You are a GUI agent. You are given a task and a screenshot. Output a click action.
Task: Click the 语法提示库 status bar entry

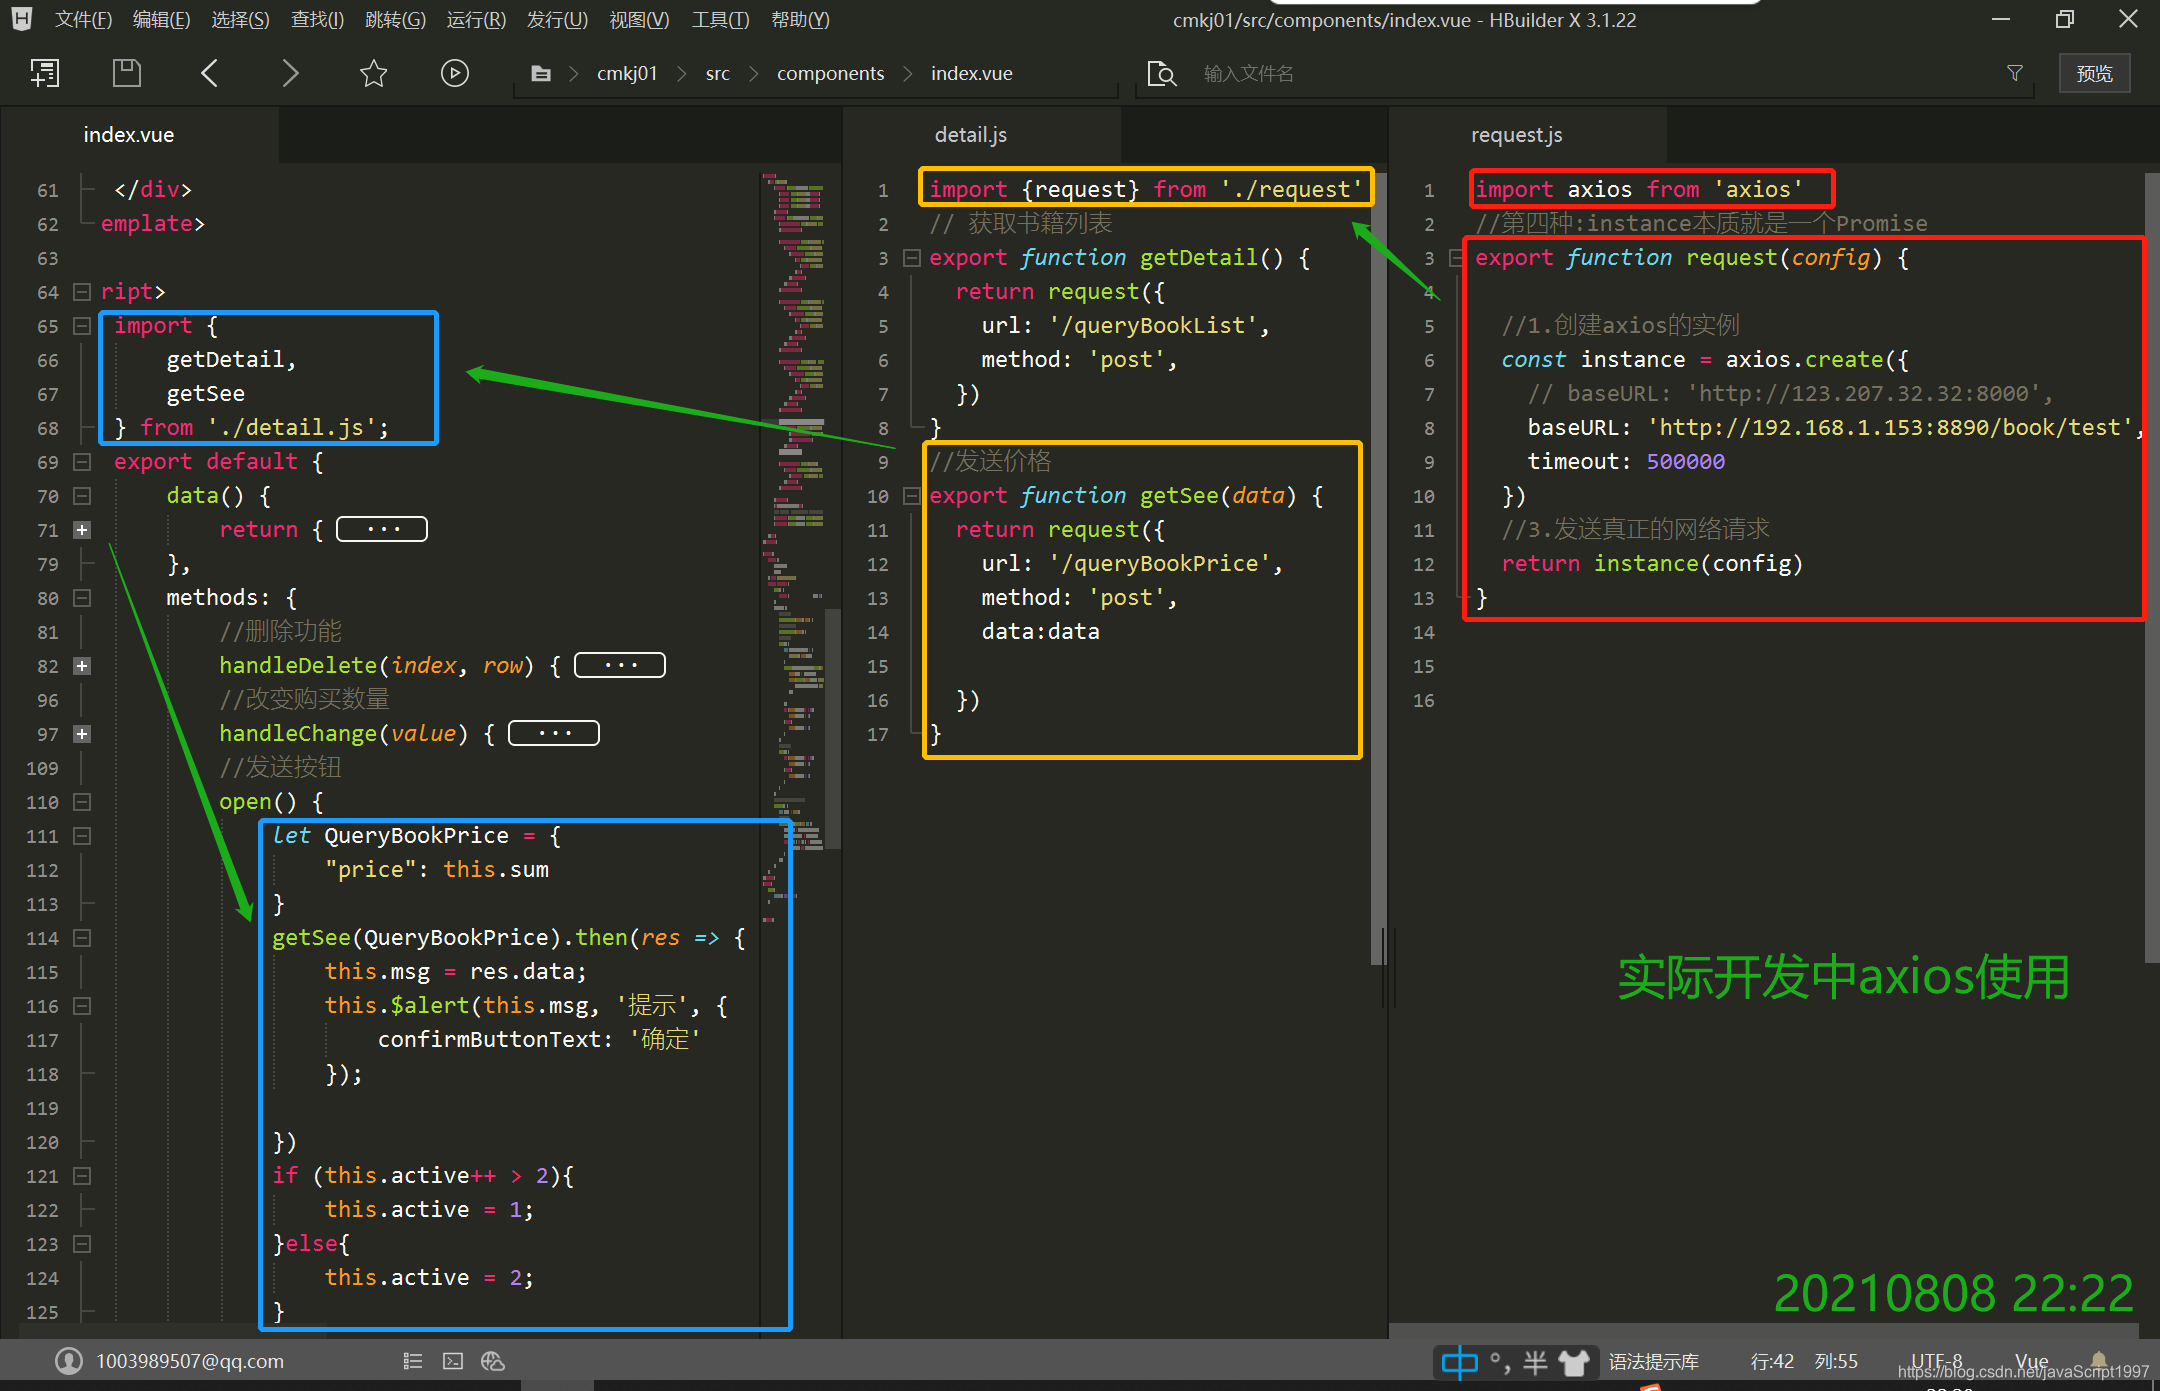[1654, 1361]
